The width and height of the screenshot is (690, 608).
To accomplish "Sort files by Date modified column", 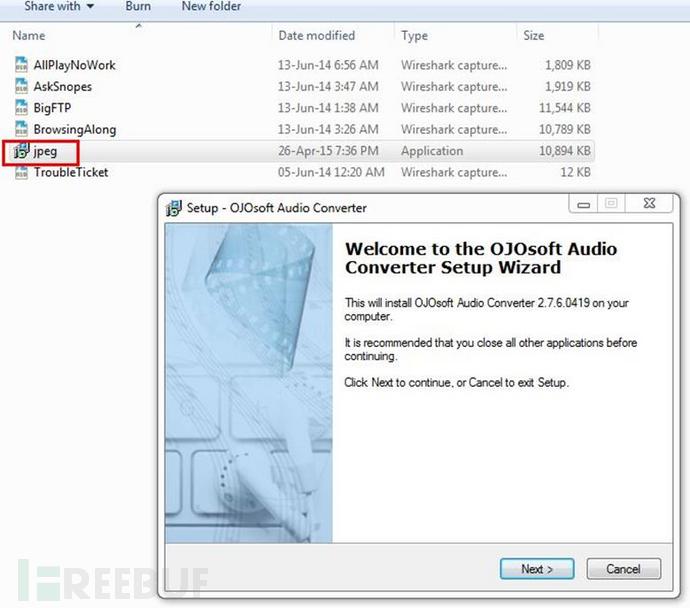I will pos(316,35).
